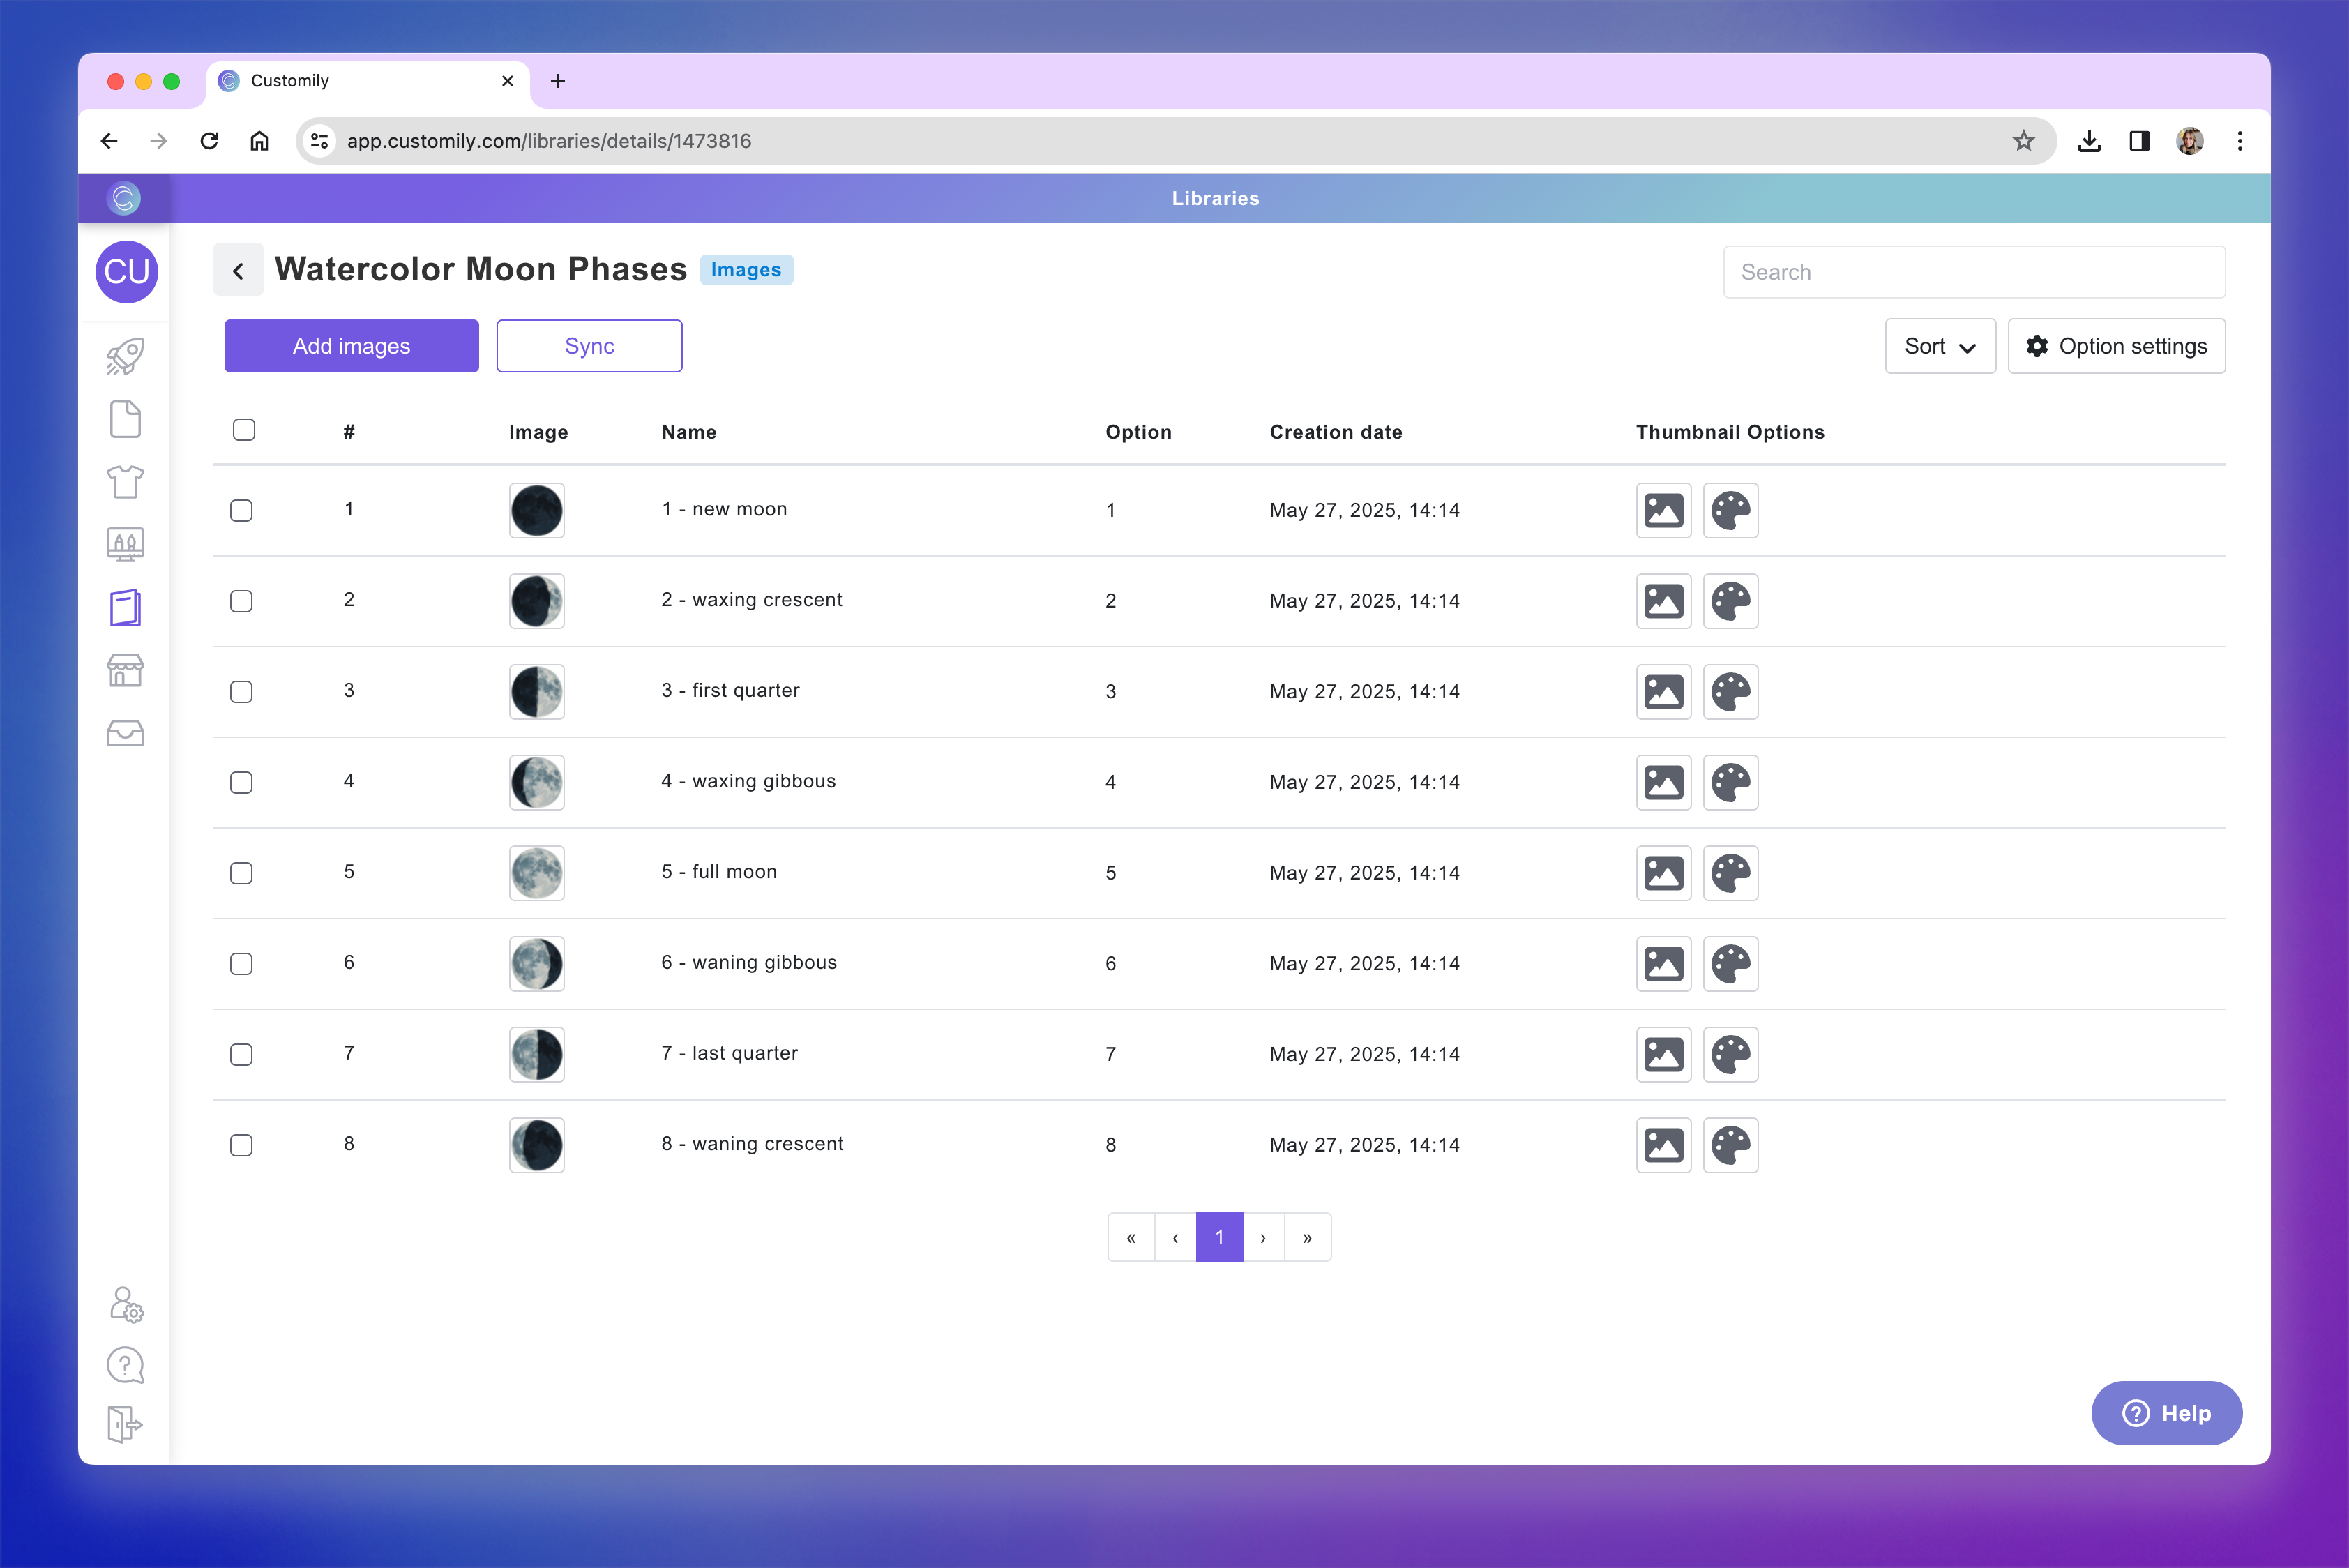The width and height of the screenshot is (2349, 1568).
Task: Select the Libraries menu bar item
Action: [1215, 198]
